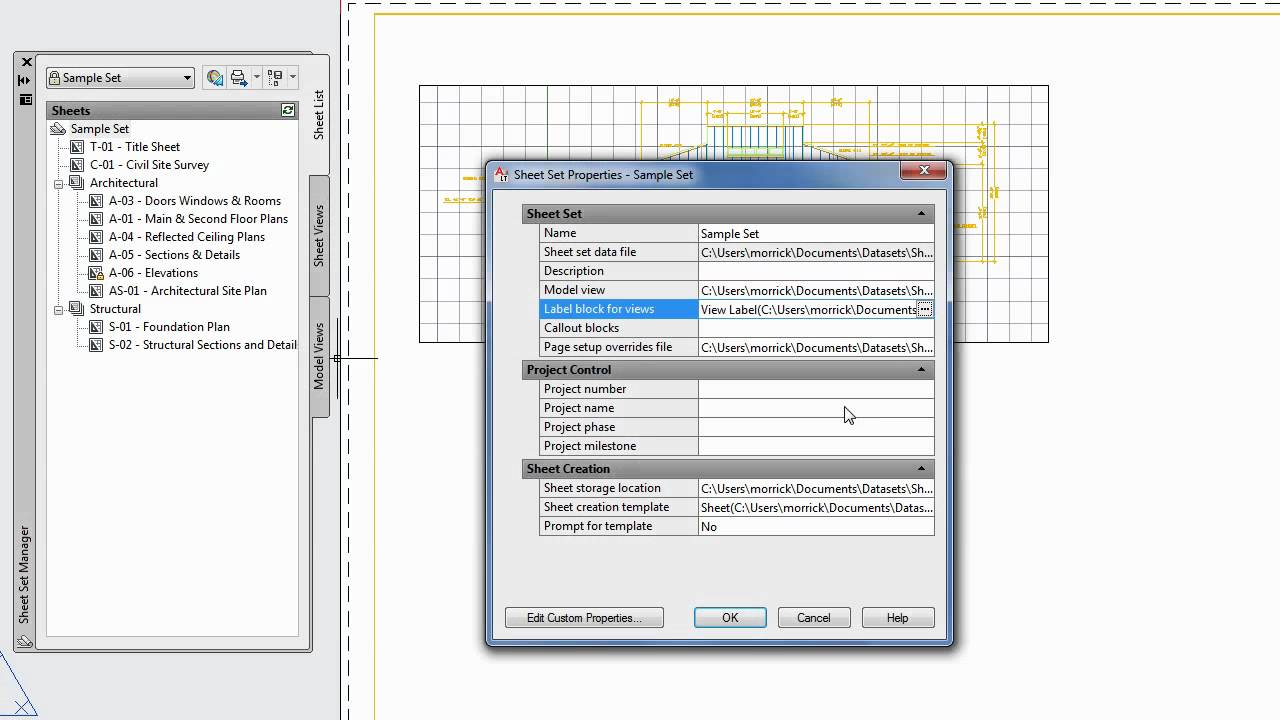1280x720 pixels.
Task: Click the Sheet Selections icon
Action: [275, 77]
